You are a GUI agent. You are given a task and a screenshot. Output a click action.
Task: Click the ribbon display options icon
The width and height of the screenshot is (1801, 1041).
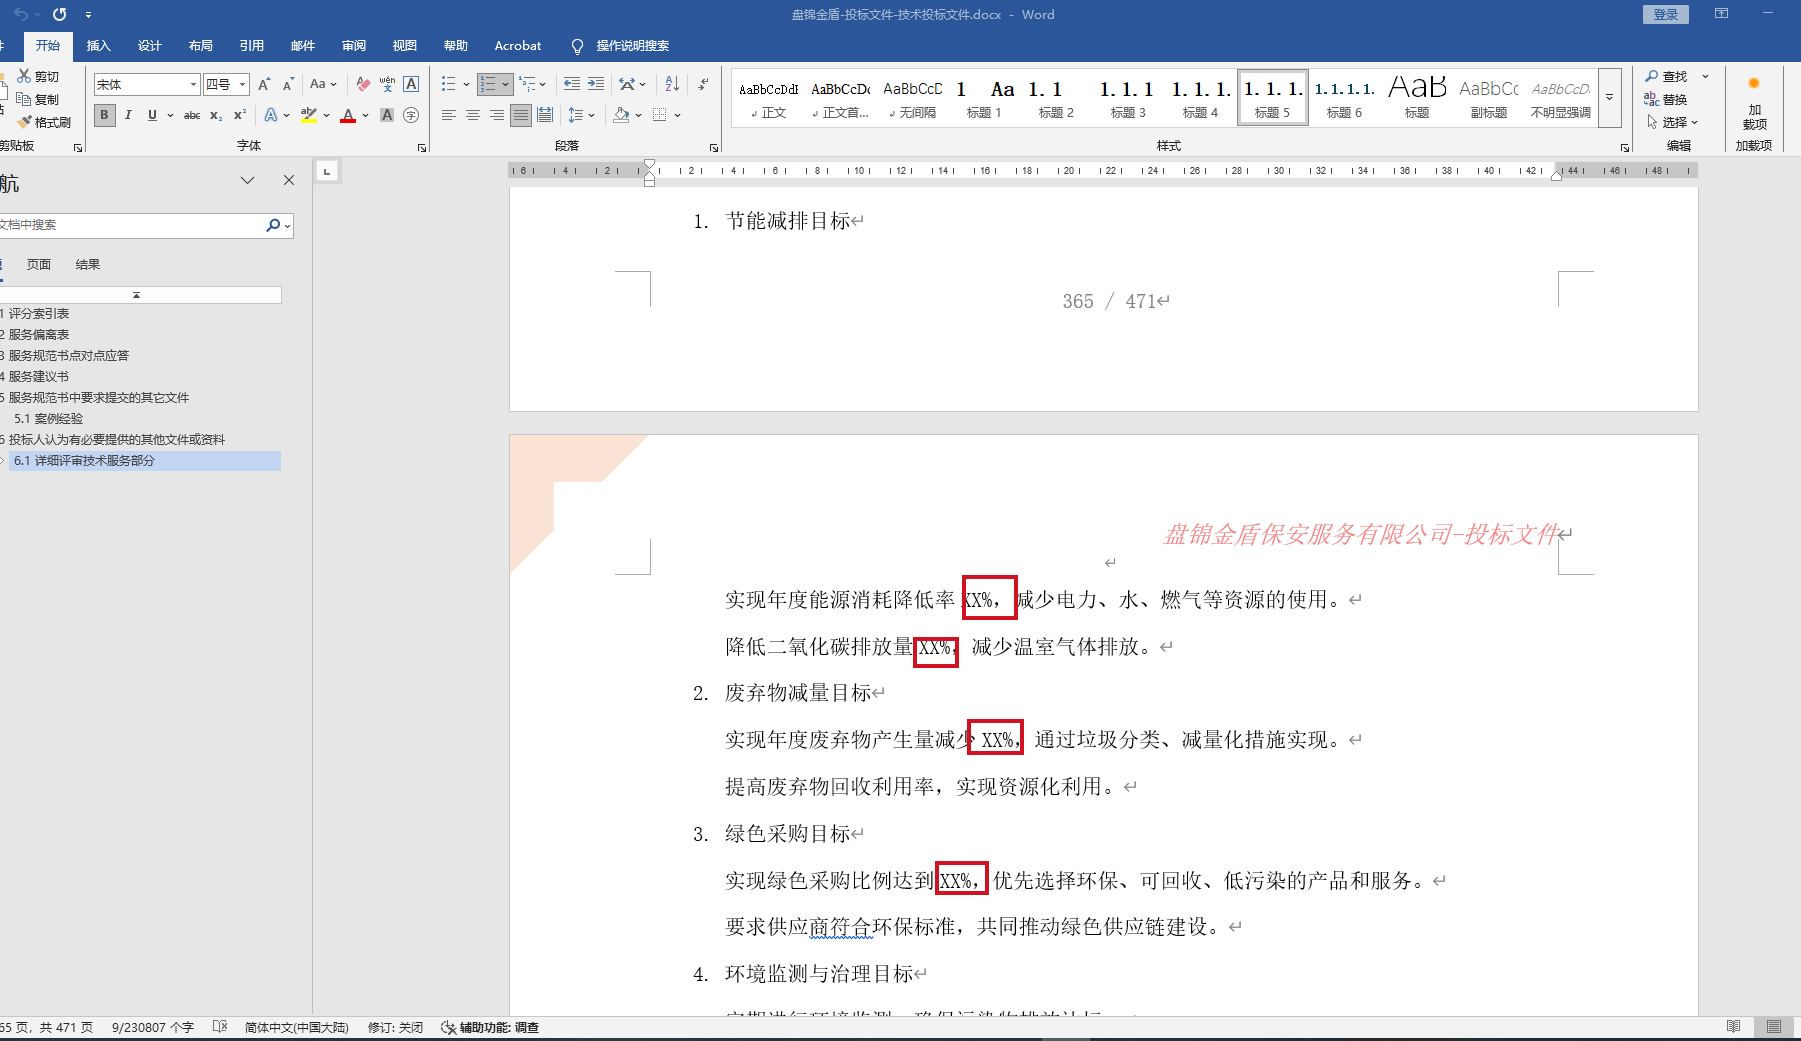[1721, 14]
